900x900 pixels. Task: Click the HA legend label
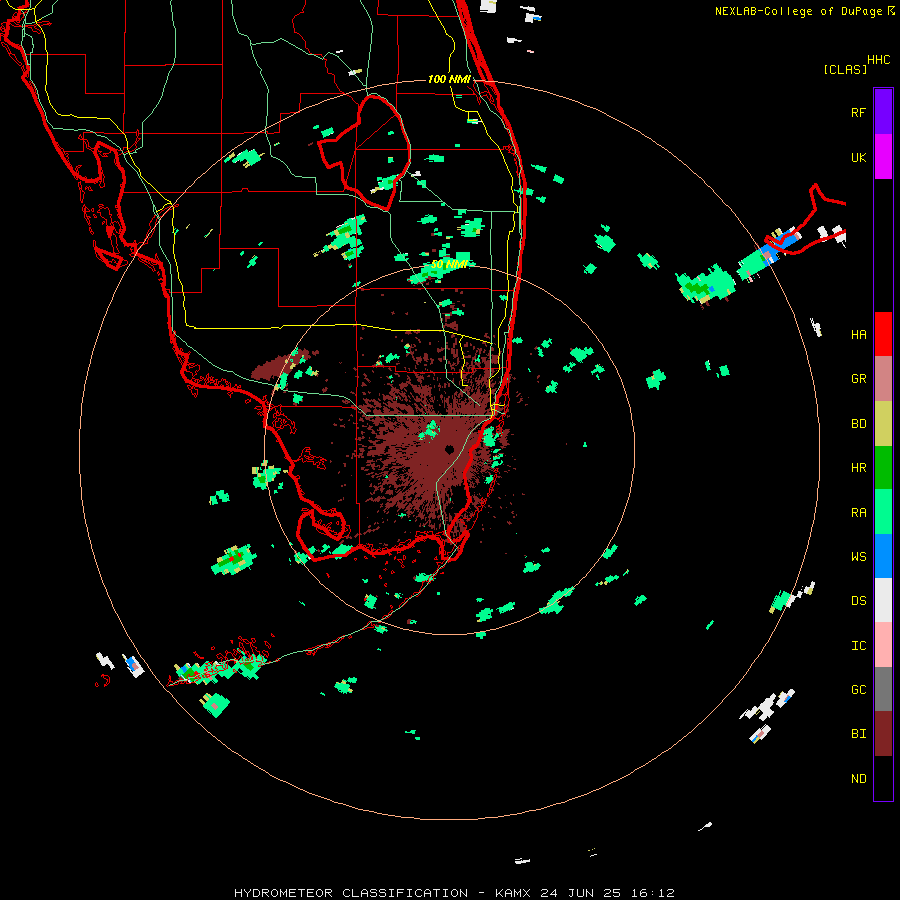(858, 335)
